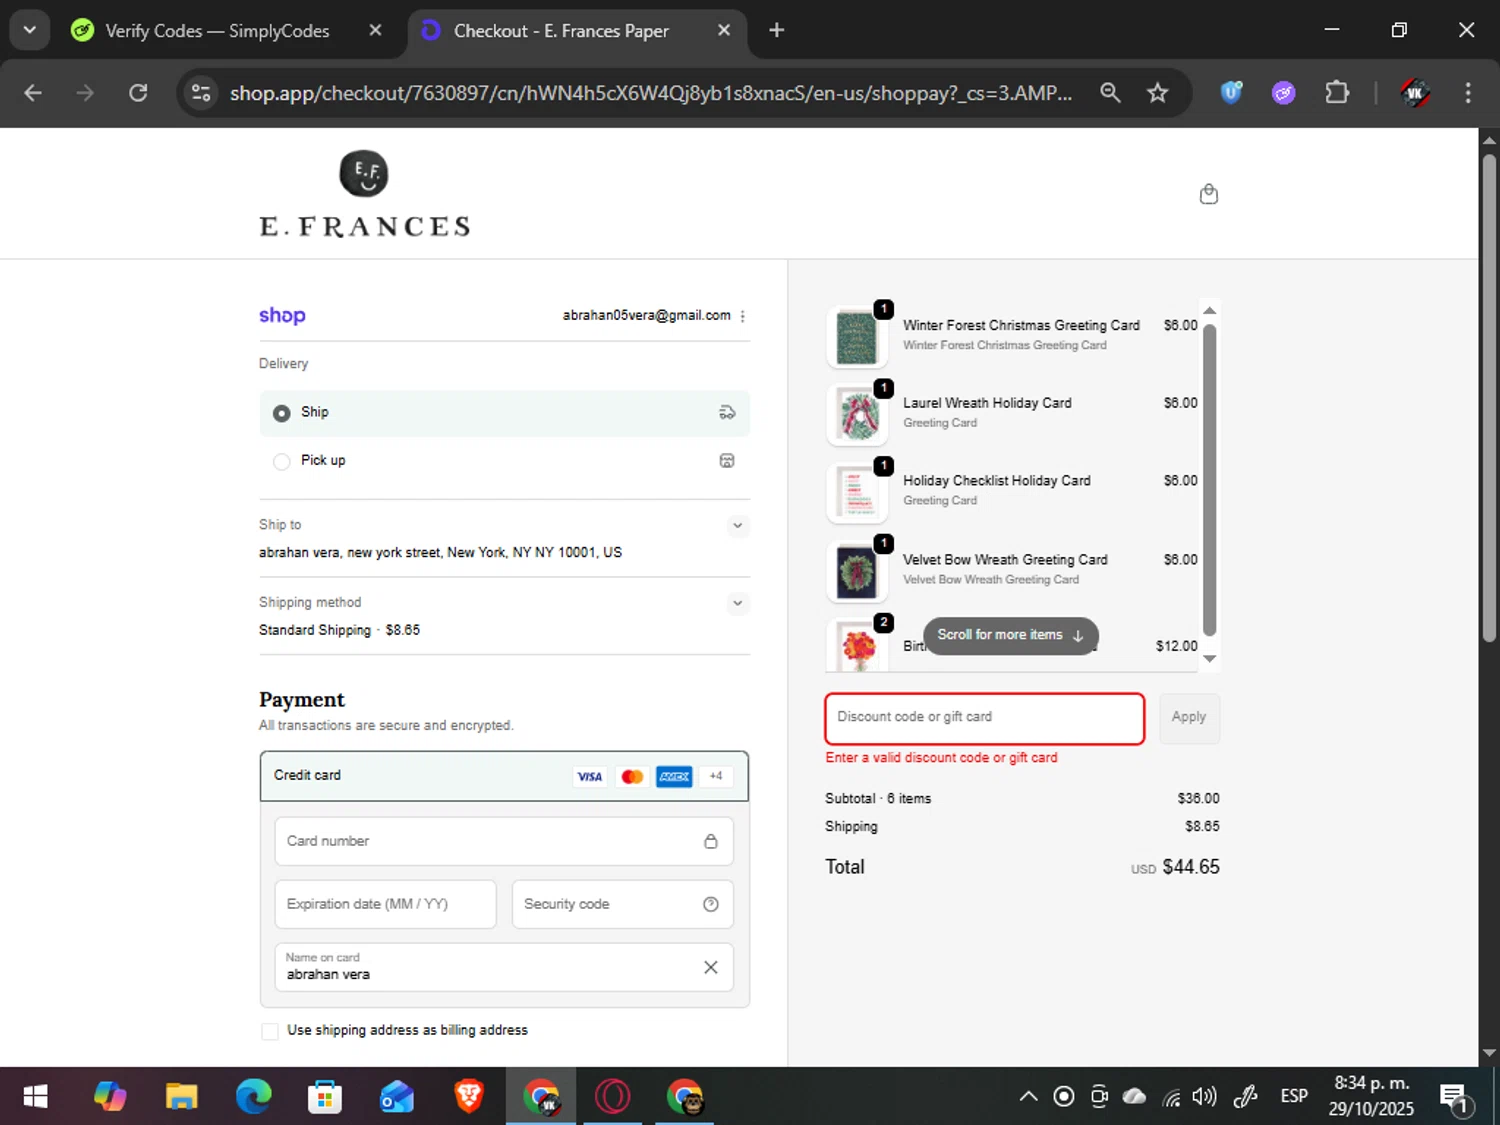Click the browser address bar URL
The image size is (1500, 1125).
click(650, 93)
